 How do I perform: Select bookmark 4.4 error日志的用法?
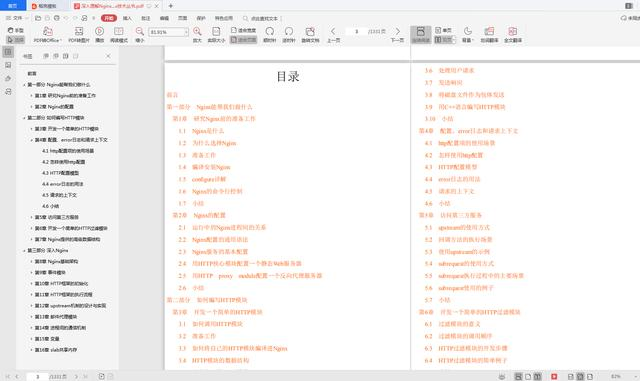(x=62, y=184)
